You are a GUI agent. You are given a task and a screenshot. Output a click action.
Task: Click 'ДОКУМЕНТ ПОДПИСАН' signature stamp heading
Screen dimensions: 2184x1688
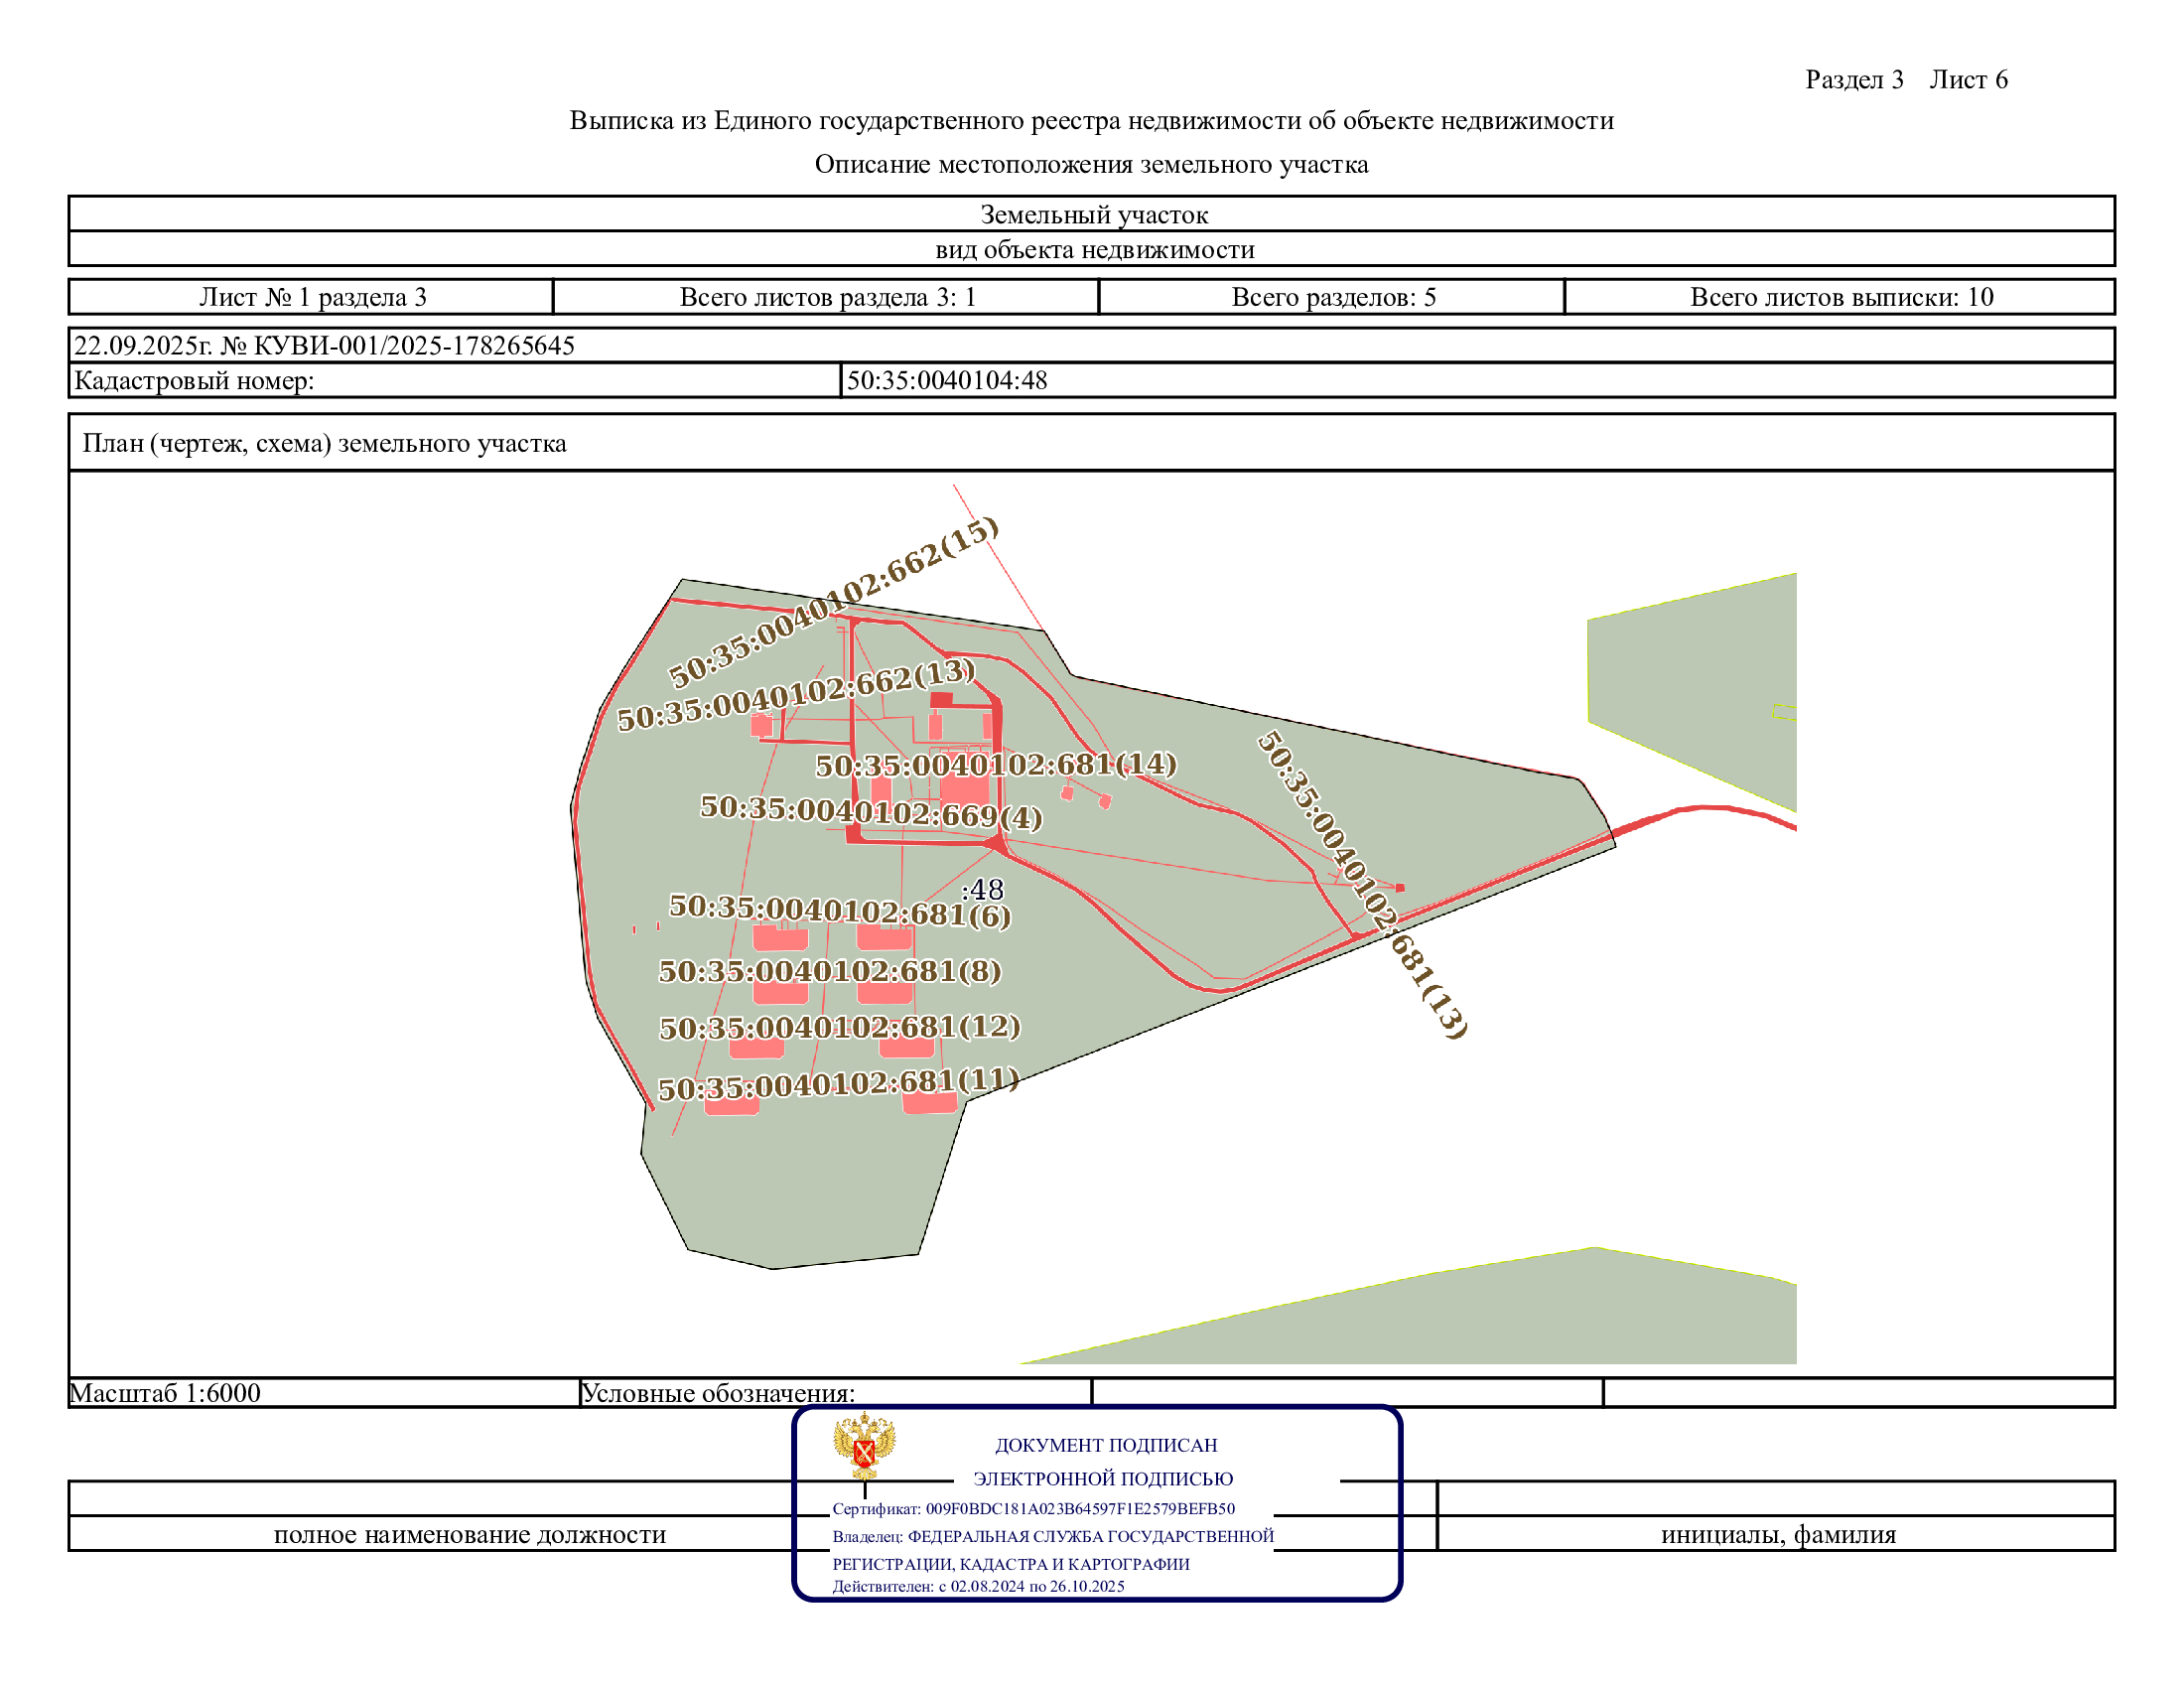(1106, 1445)
